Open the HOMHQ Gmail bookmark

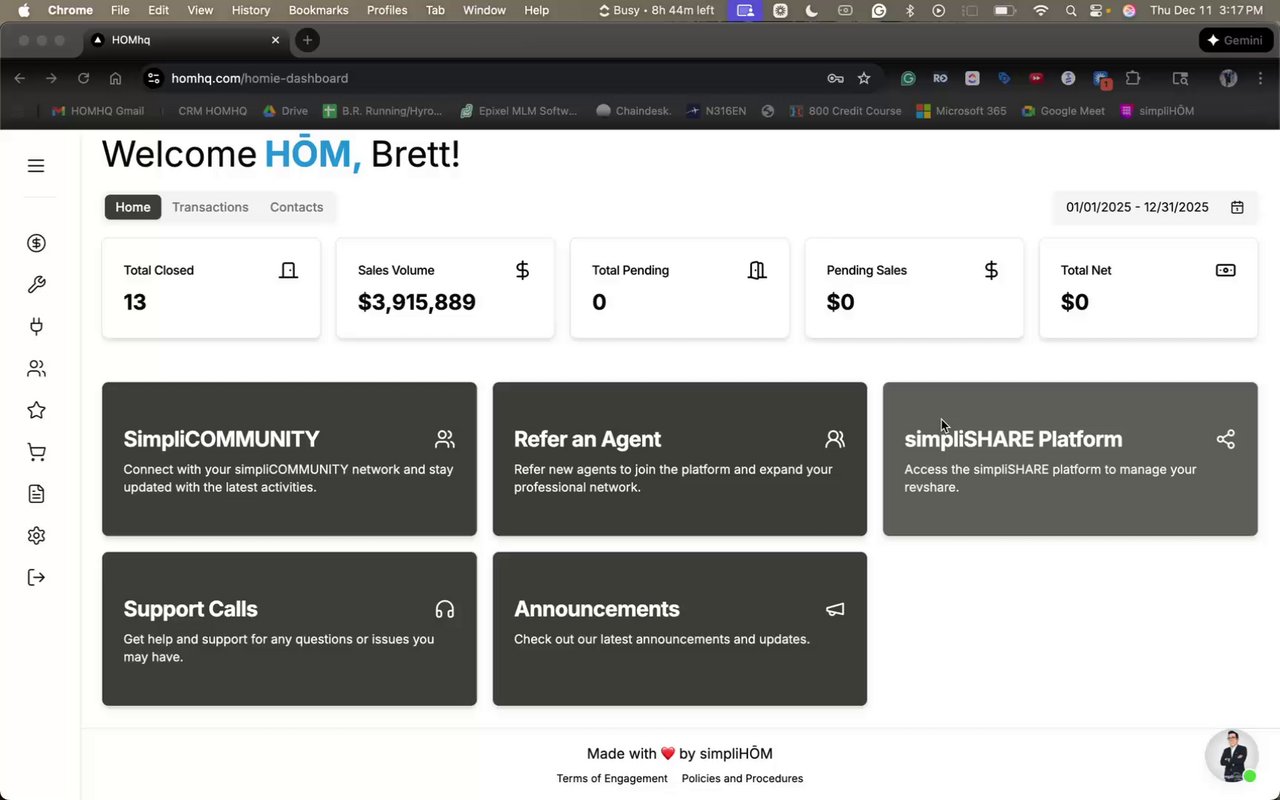coord(98,111)
